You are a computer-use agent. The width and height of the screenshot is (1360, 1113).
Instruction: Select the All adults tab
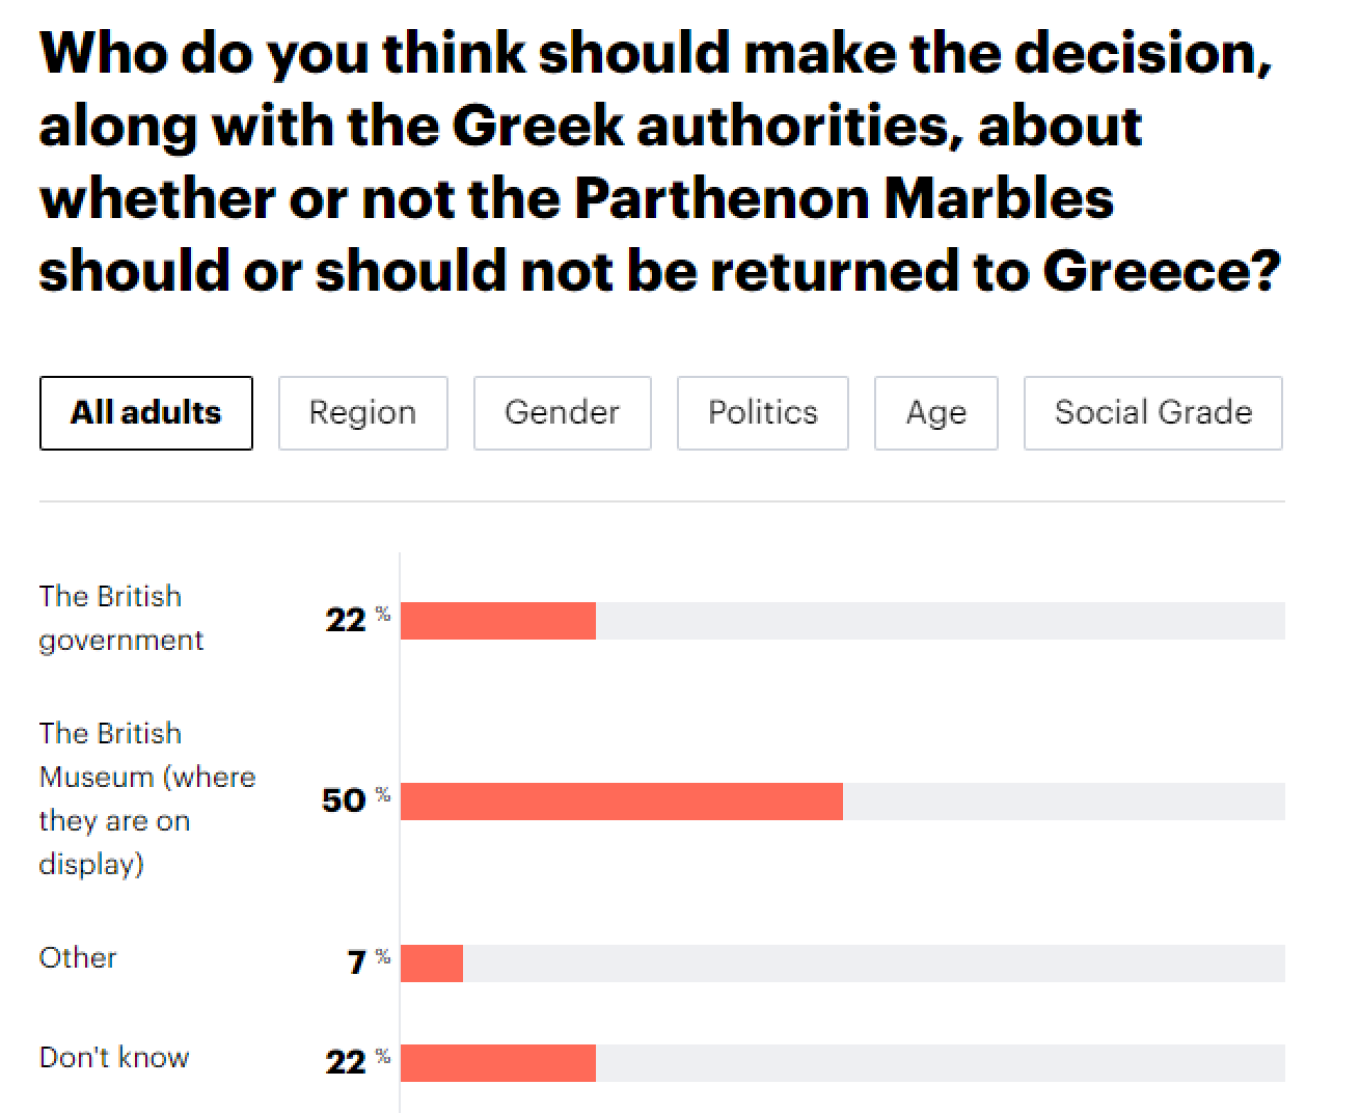tap(146, 413)
